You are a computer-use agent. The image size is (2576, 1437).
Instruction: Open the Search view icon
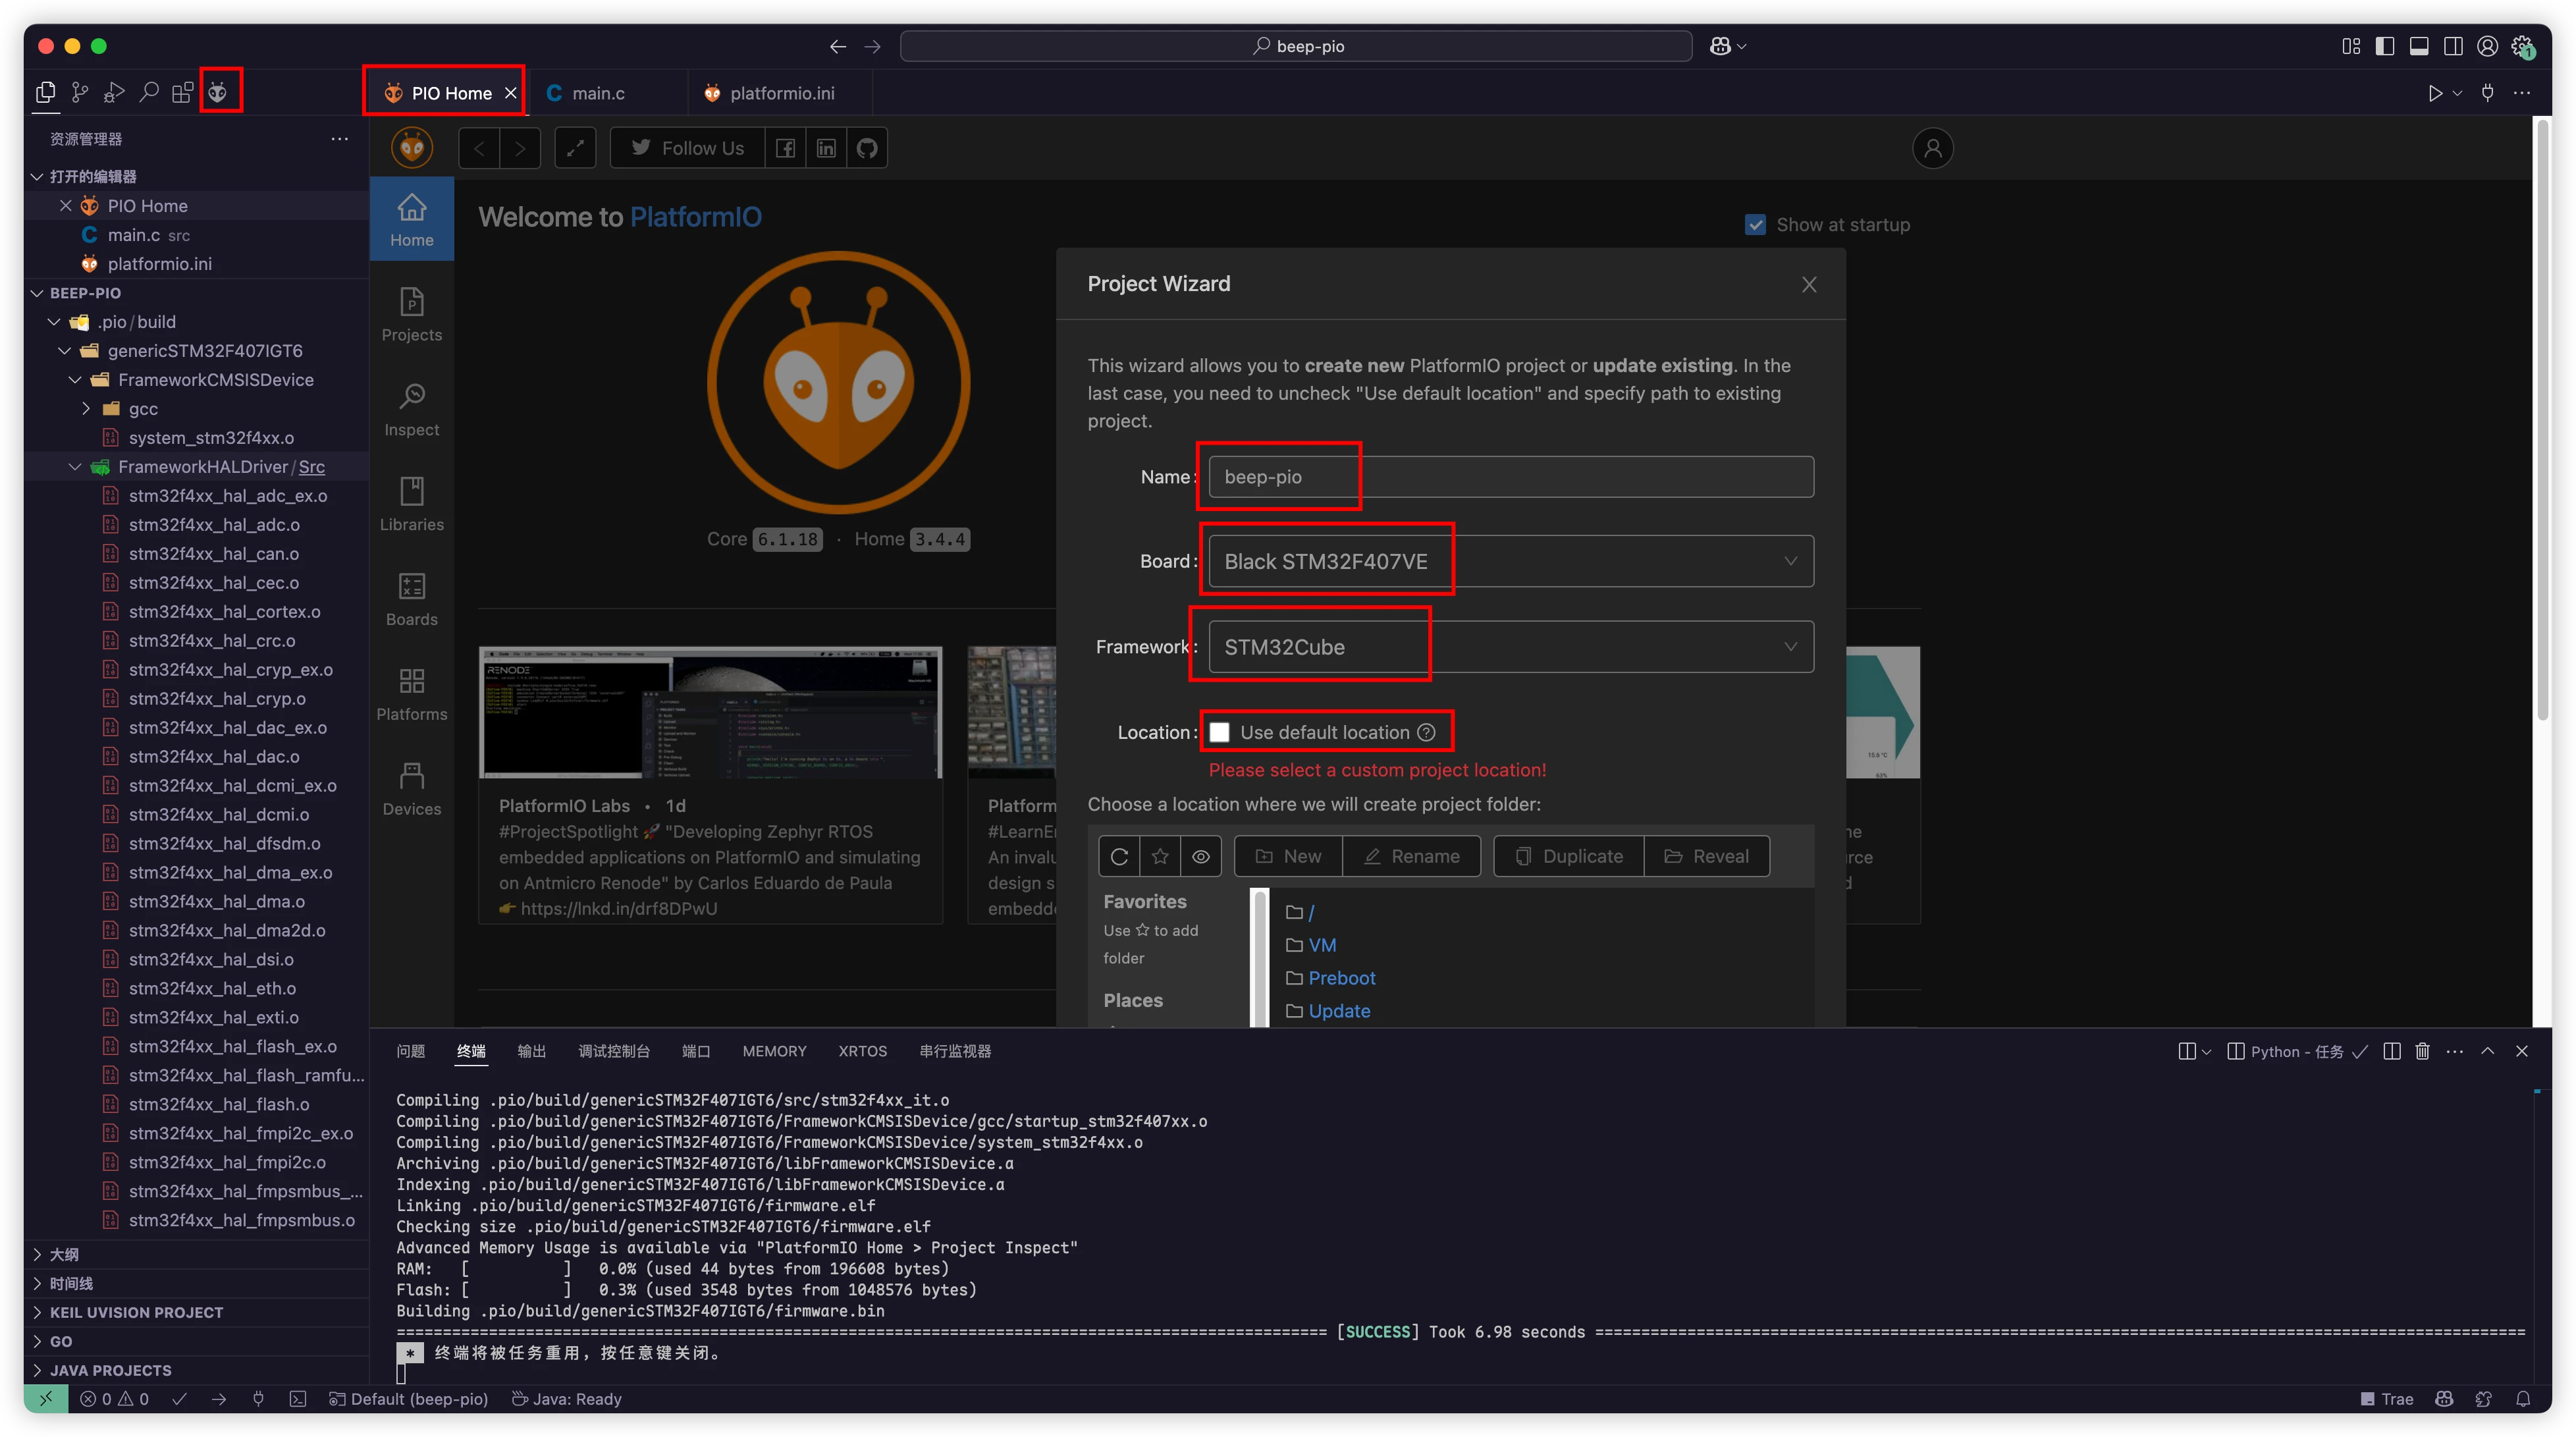click(x=149, y=93)
